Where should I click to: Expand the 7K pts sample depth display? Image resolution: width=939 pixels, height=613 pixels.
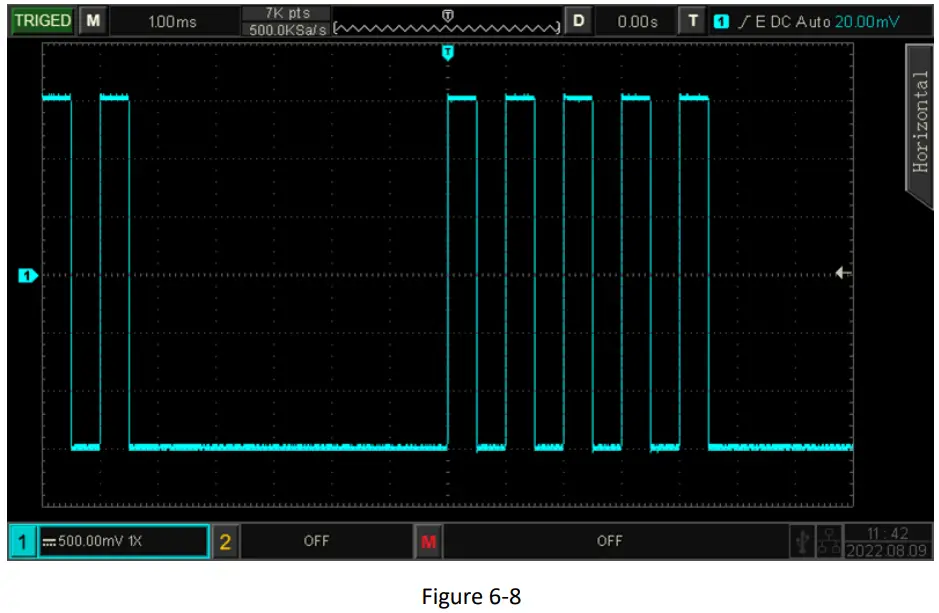[x=287, y=17]
